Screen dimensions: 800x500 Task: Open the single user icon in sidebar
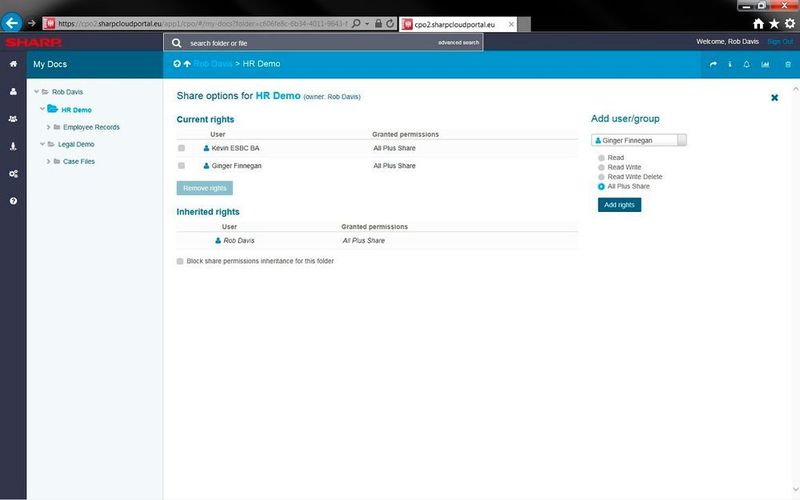13,91
